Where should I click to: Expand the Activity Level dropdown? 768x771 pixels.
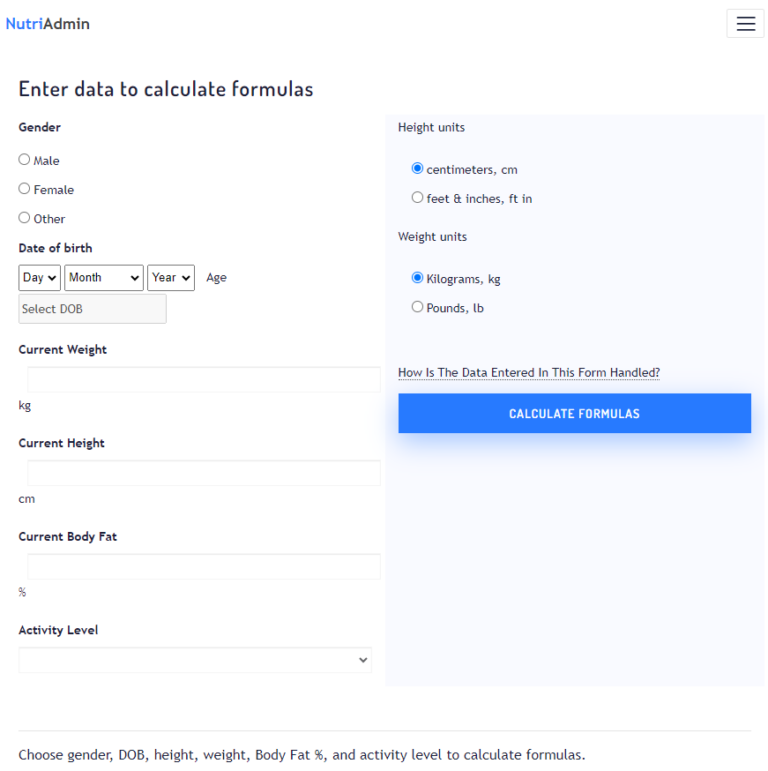[x=195, y=660]
